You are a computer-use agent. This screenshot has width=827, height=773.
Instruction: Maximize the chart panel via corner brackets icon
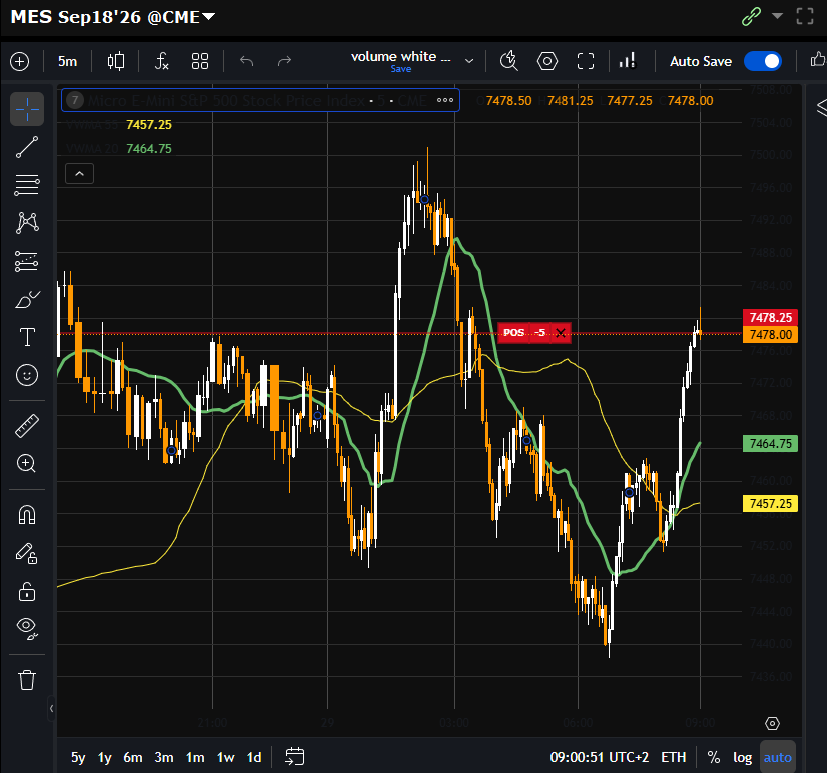coord(805,16)
